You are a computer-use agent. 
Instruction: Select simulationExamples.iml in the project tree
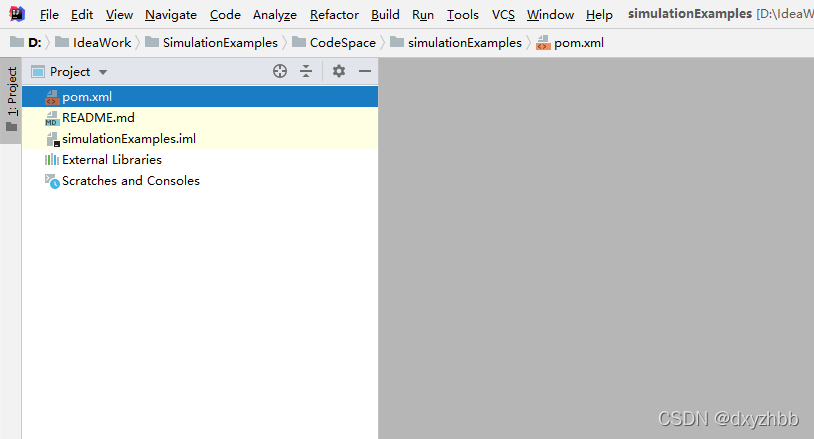tap(200, 139)
